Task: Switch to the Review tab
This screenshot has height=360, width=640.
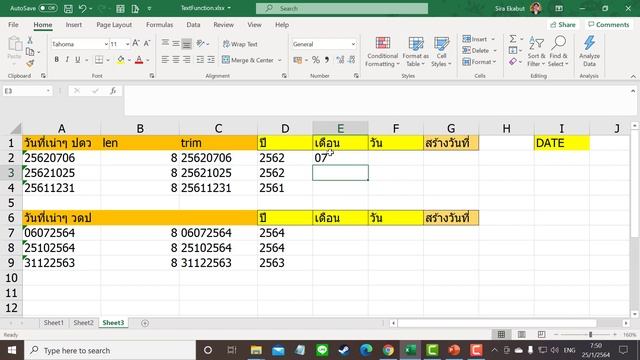Action: 224,25
